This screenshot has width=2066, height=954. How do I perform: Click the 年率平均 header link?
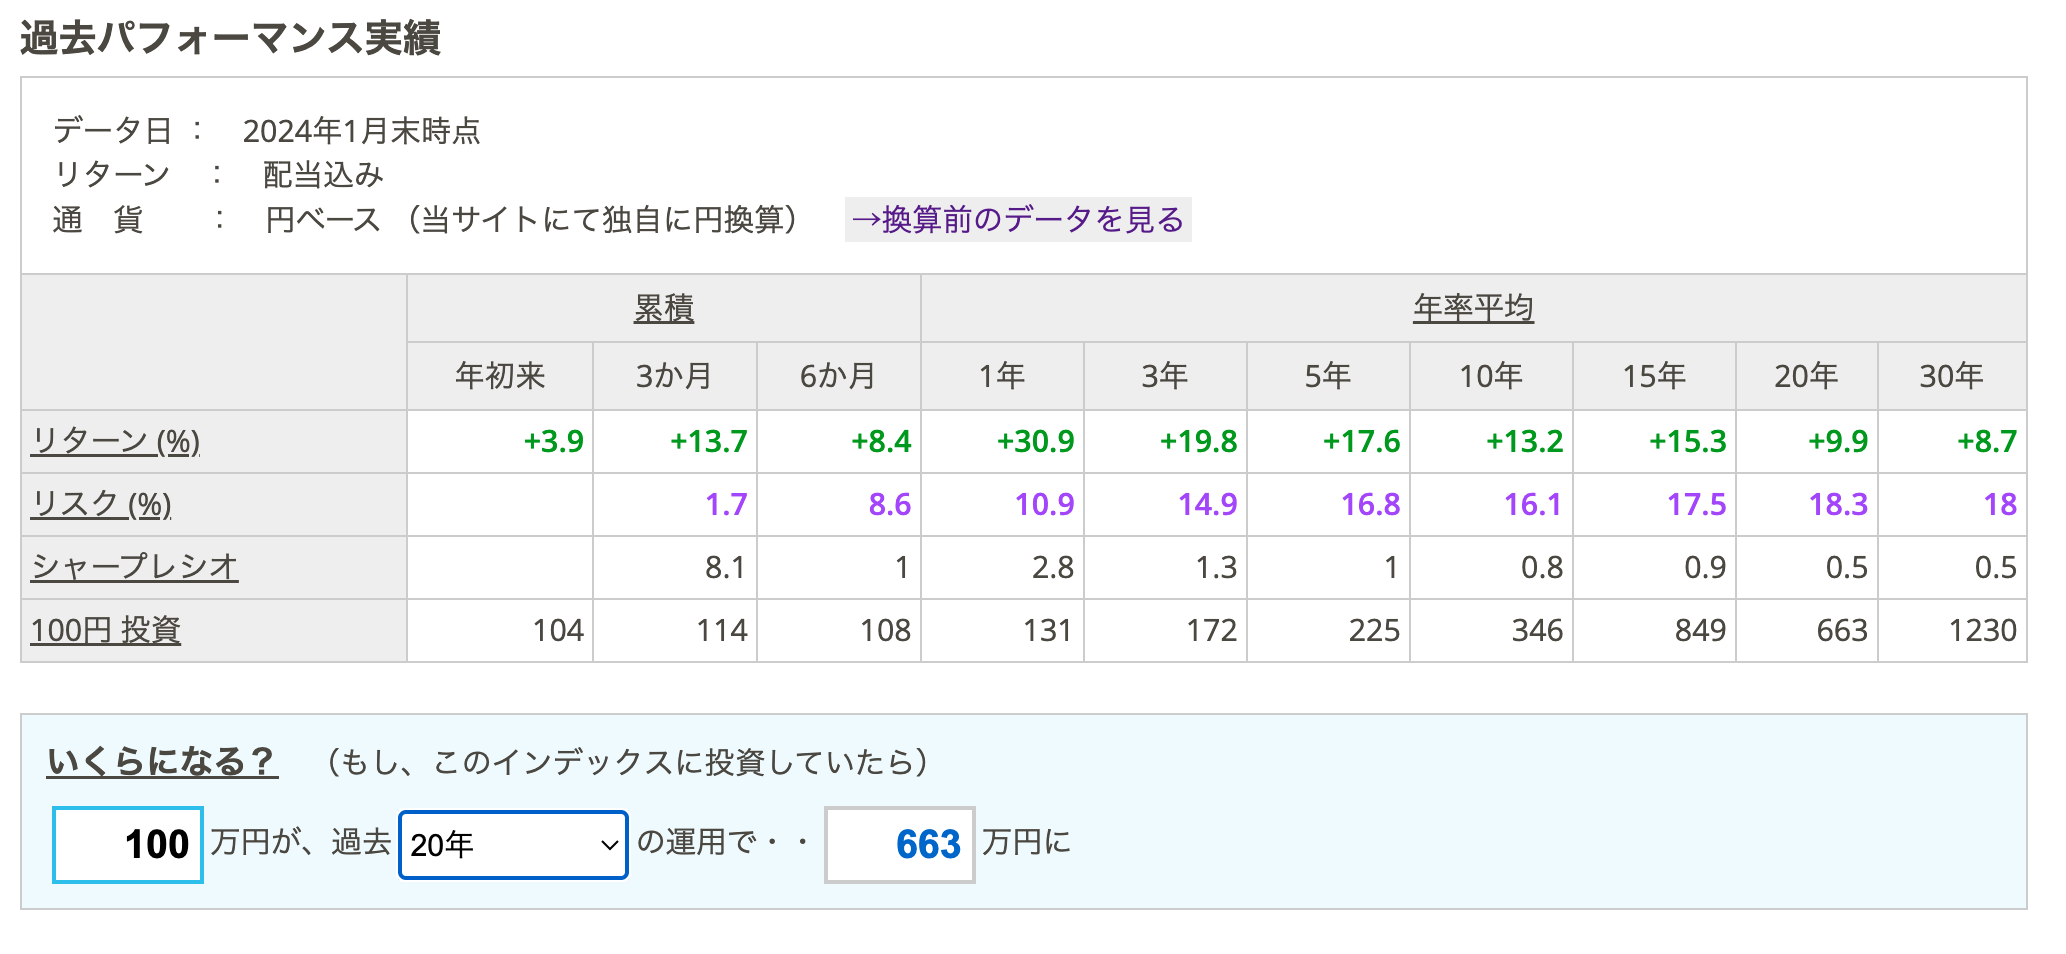[x=1473, y=308]
